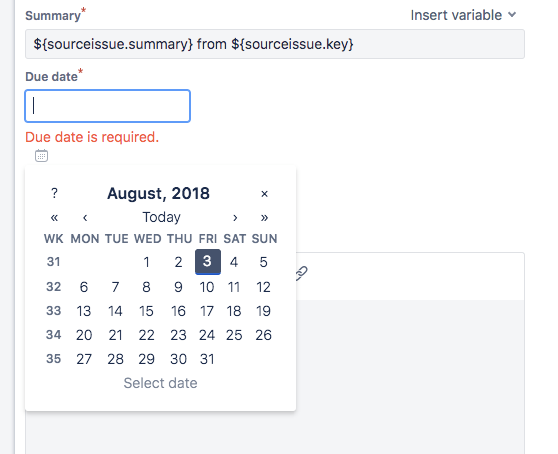Click the Summary text field
558x454 pixels.
[275, 44]
